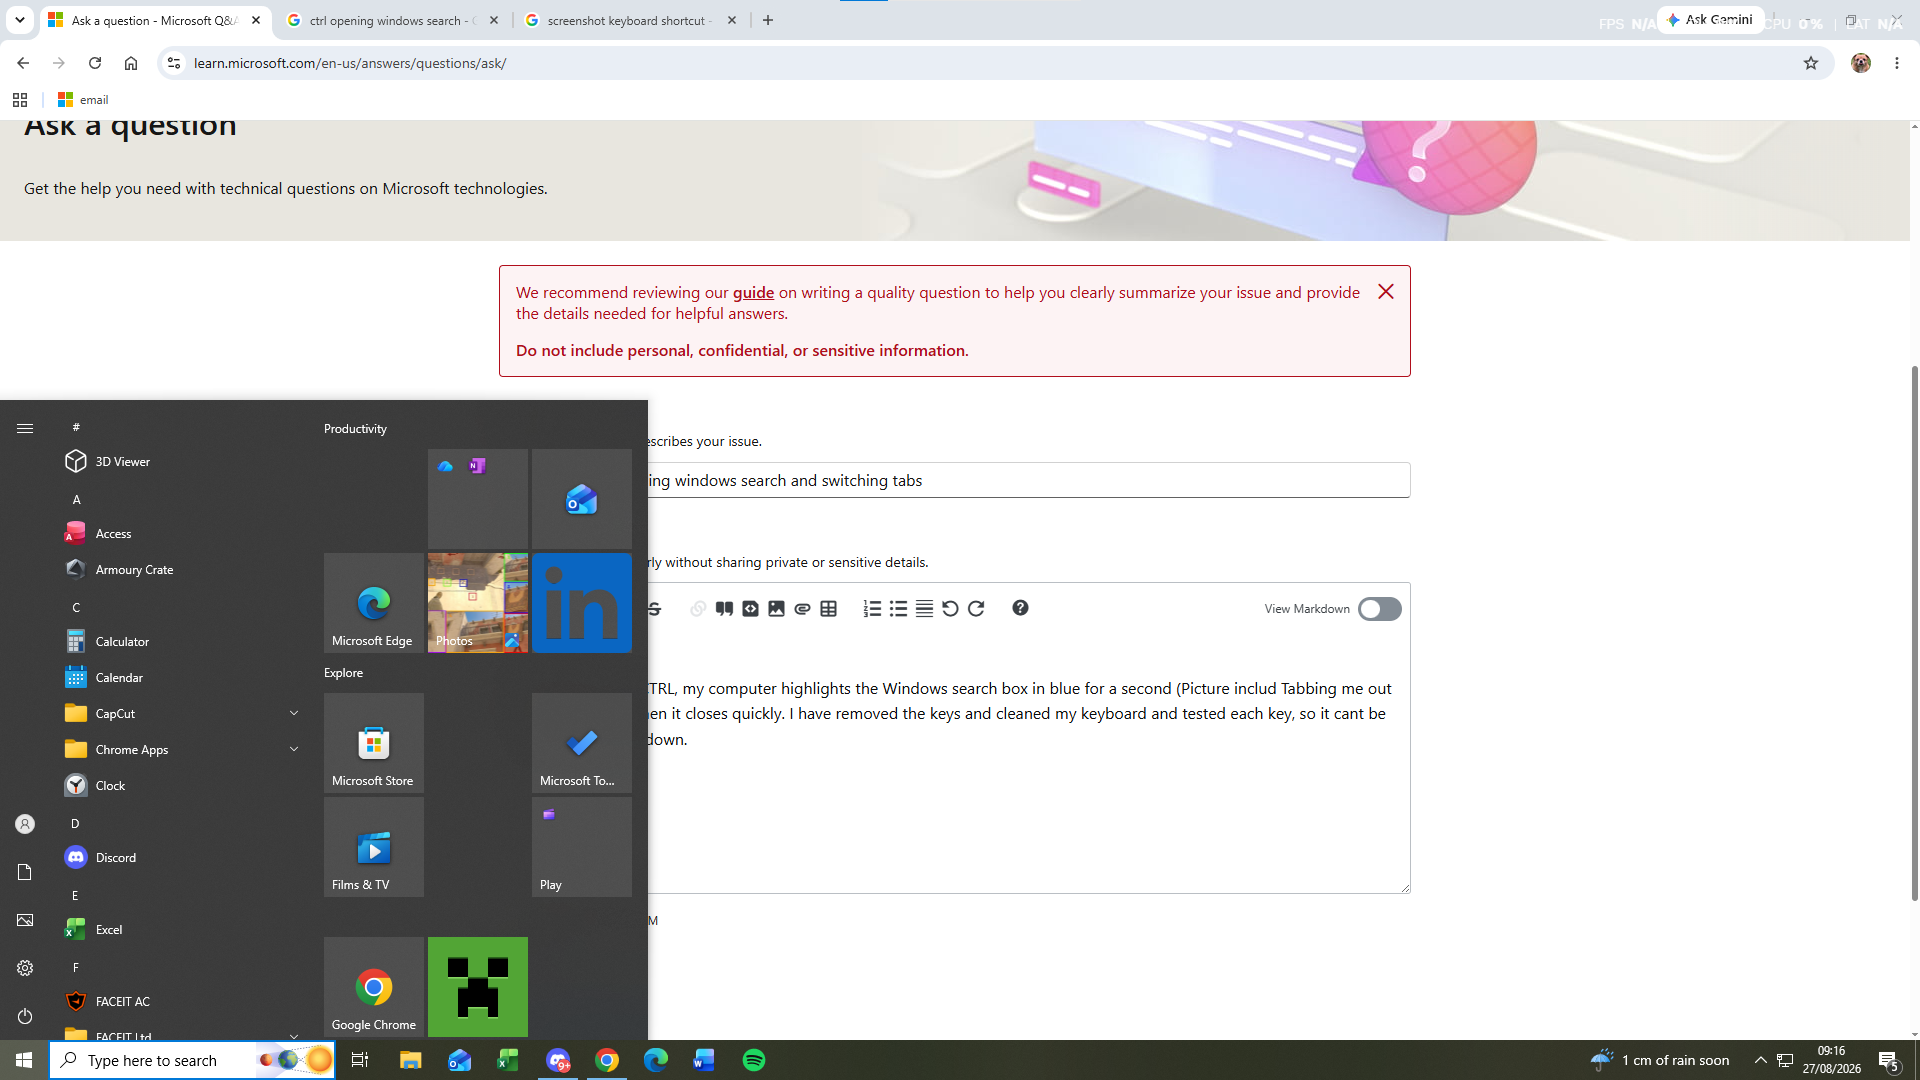Open the LinkedIn tile

(582, 603)
